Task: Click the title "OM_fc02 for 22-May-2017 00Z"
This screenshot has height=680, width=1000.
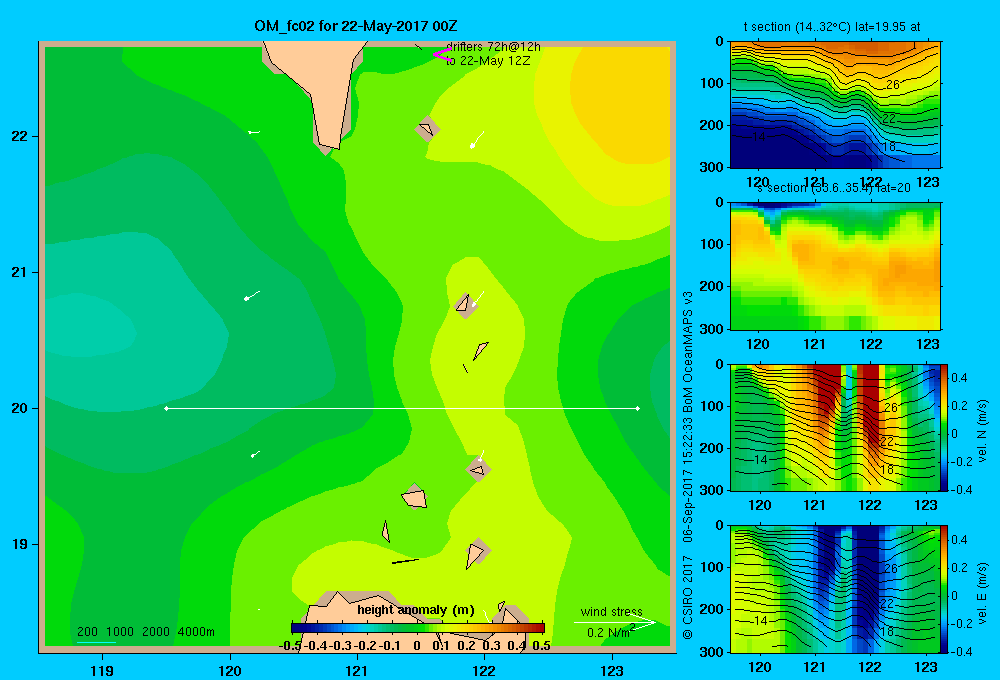Action: [x=356, y=26]
